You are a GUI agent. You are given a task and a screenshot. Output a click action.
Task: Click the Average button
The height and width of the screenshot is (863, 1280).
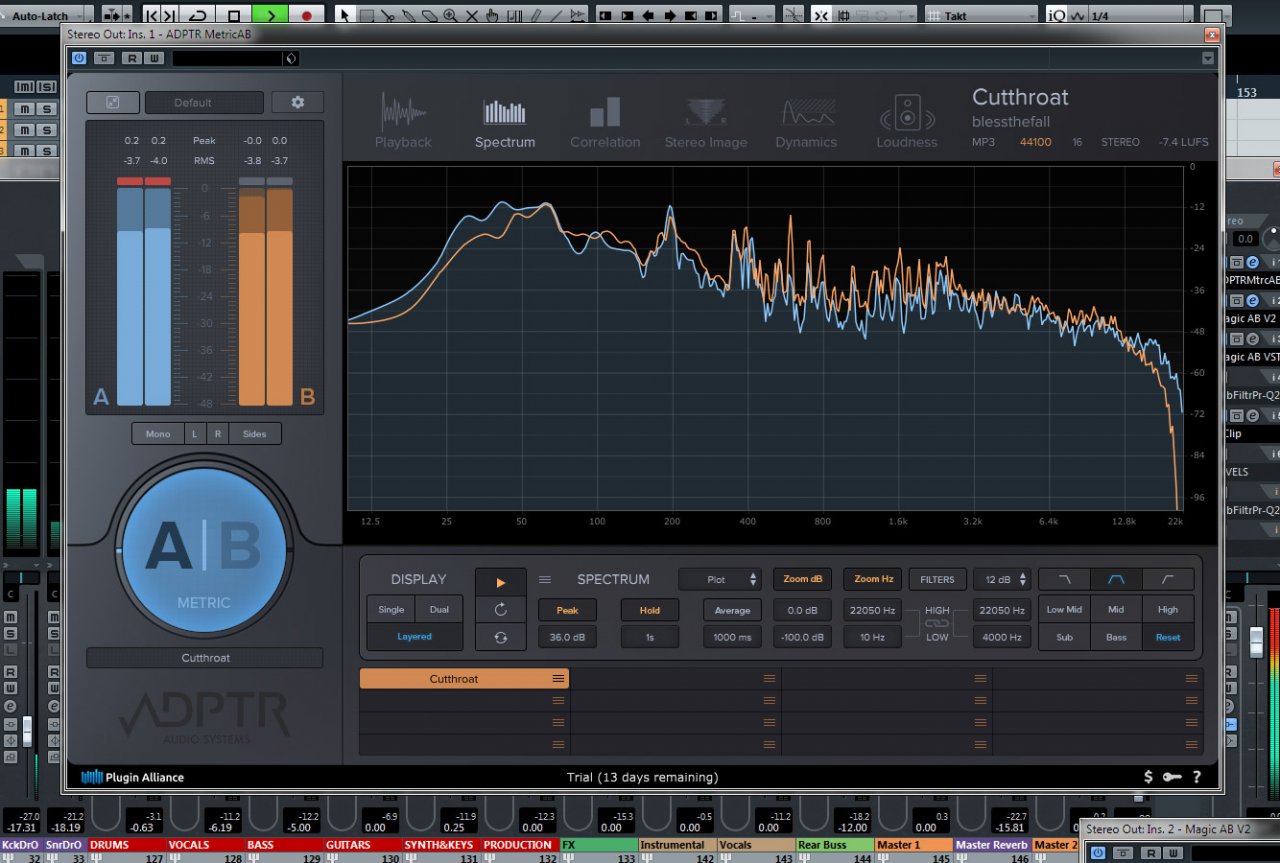(x=732, y=610)
